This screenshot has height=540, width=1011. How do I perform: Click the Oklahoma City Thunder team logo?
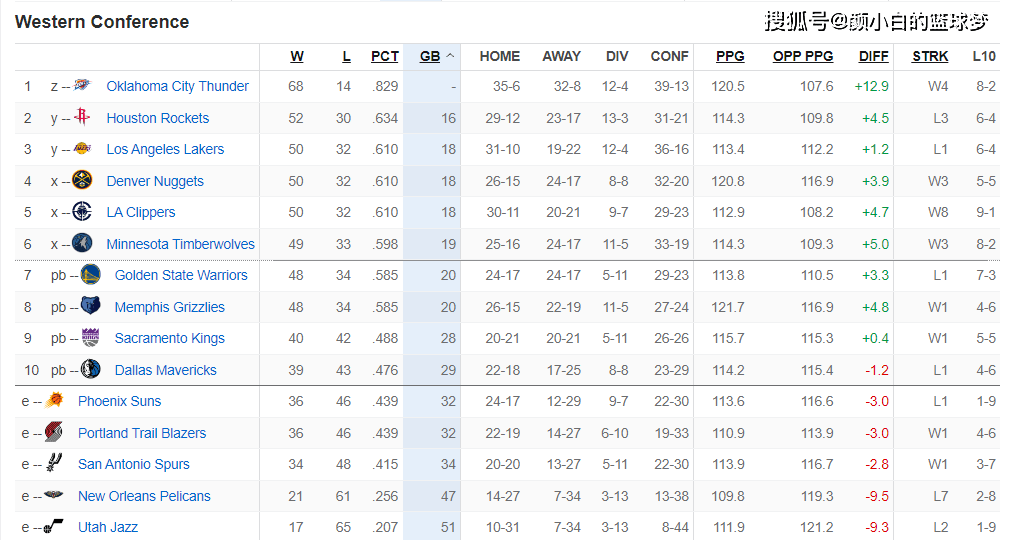pyautogui.click(x=82, y=85)
